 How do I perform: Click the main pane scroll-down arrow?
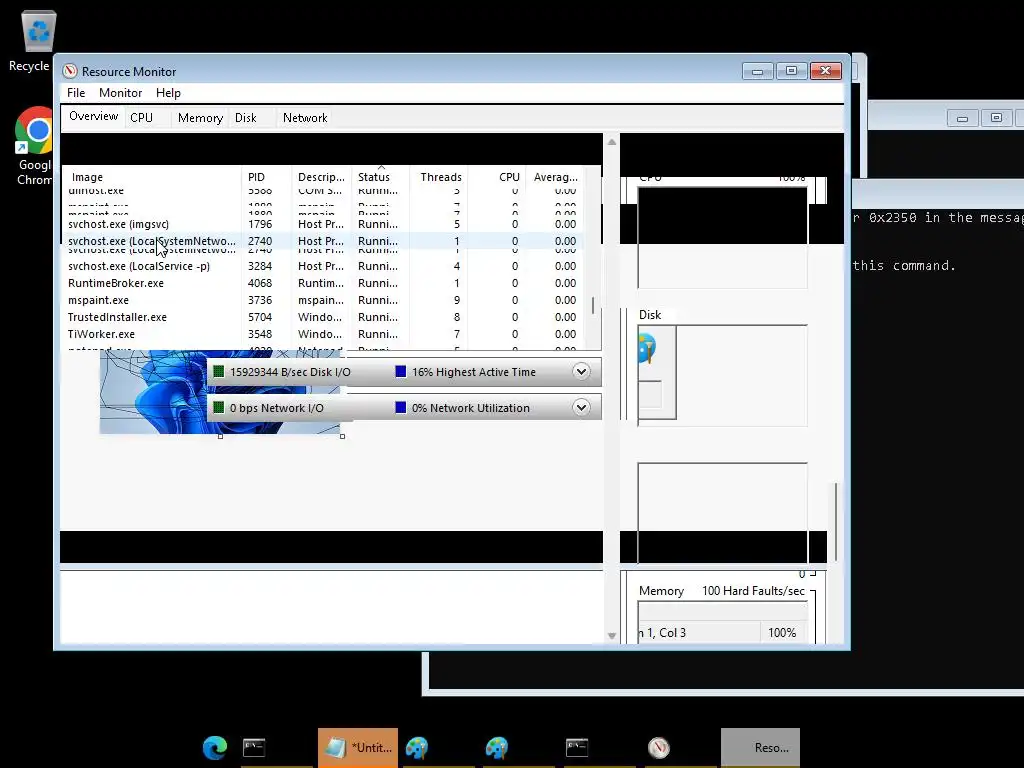(x=612, y=635)
